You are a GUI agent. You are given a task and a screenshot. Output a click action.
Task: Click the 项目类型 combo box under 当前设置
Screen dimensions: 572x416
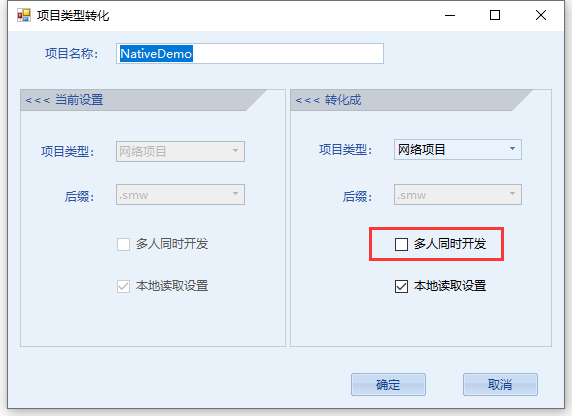[x=180, y=151]
